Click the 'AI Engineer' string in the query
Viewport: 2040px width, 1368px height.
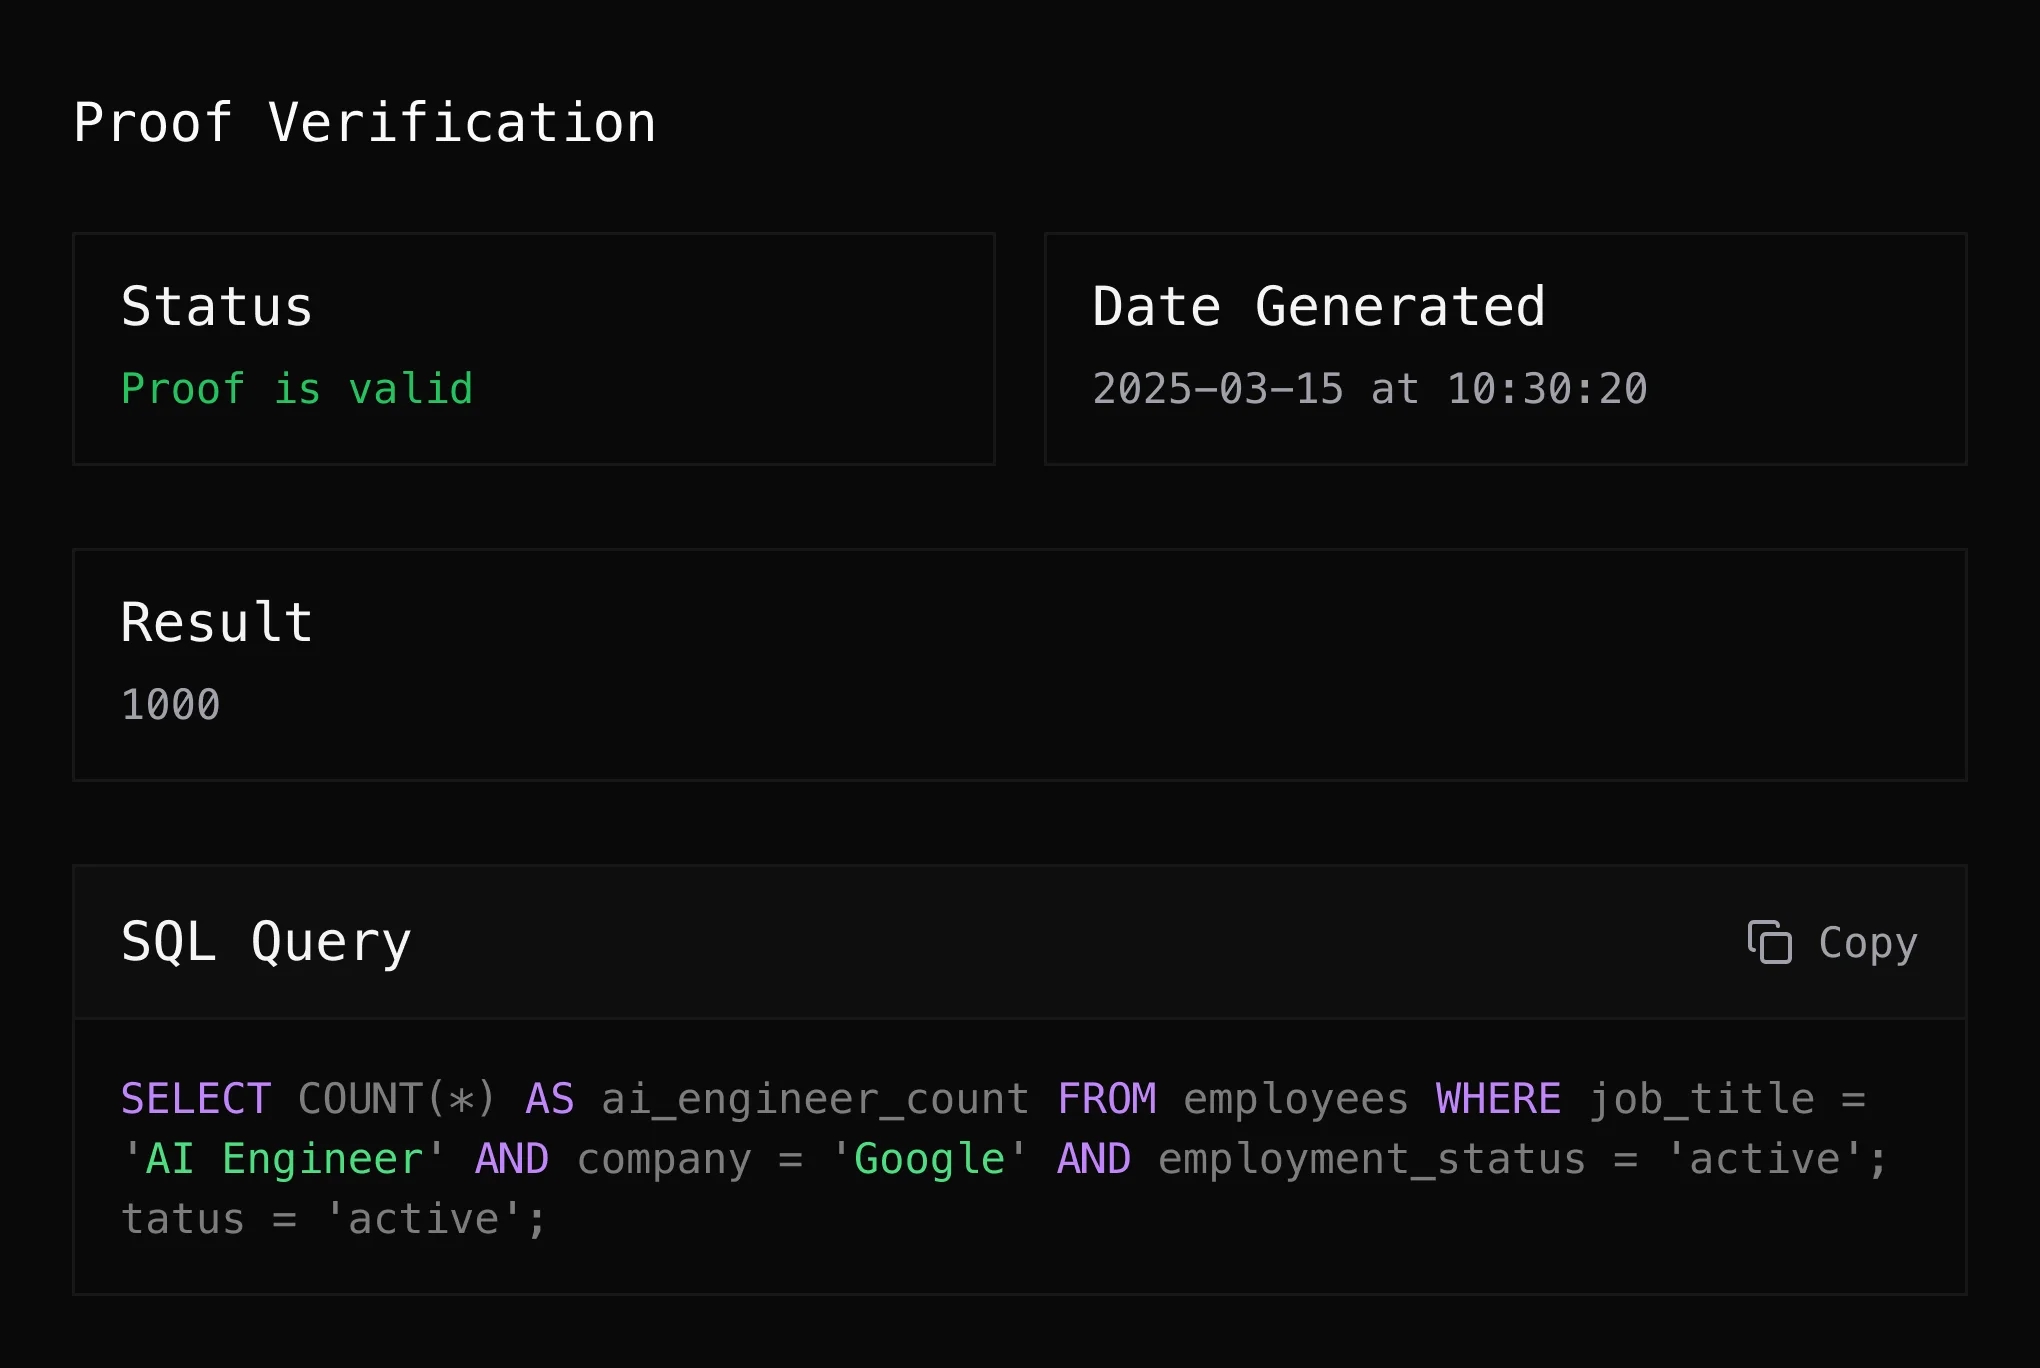click(281, 1158)
